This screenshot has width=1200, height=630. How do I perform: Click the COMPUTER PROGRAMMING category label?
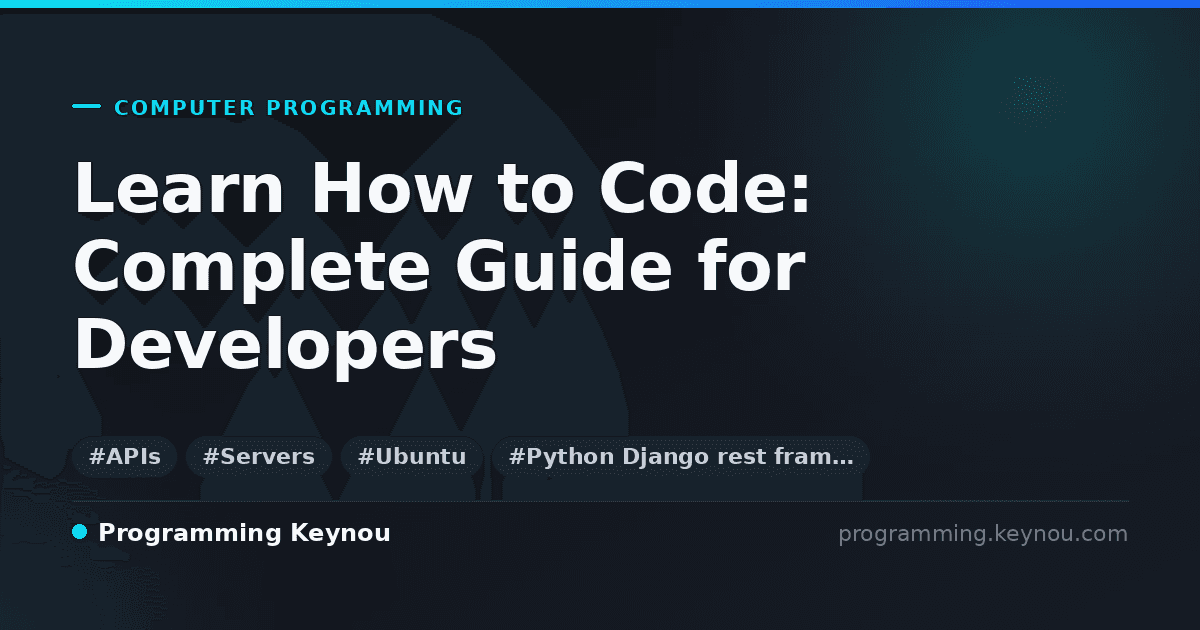(289, 108)
